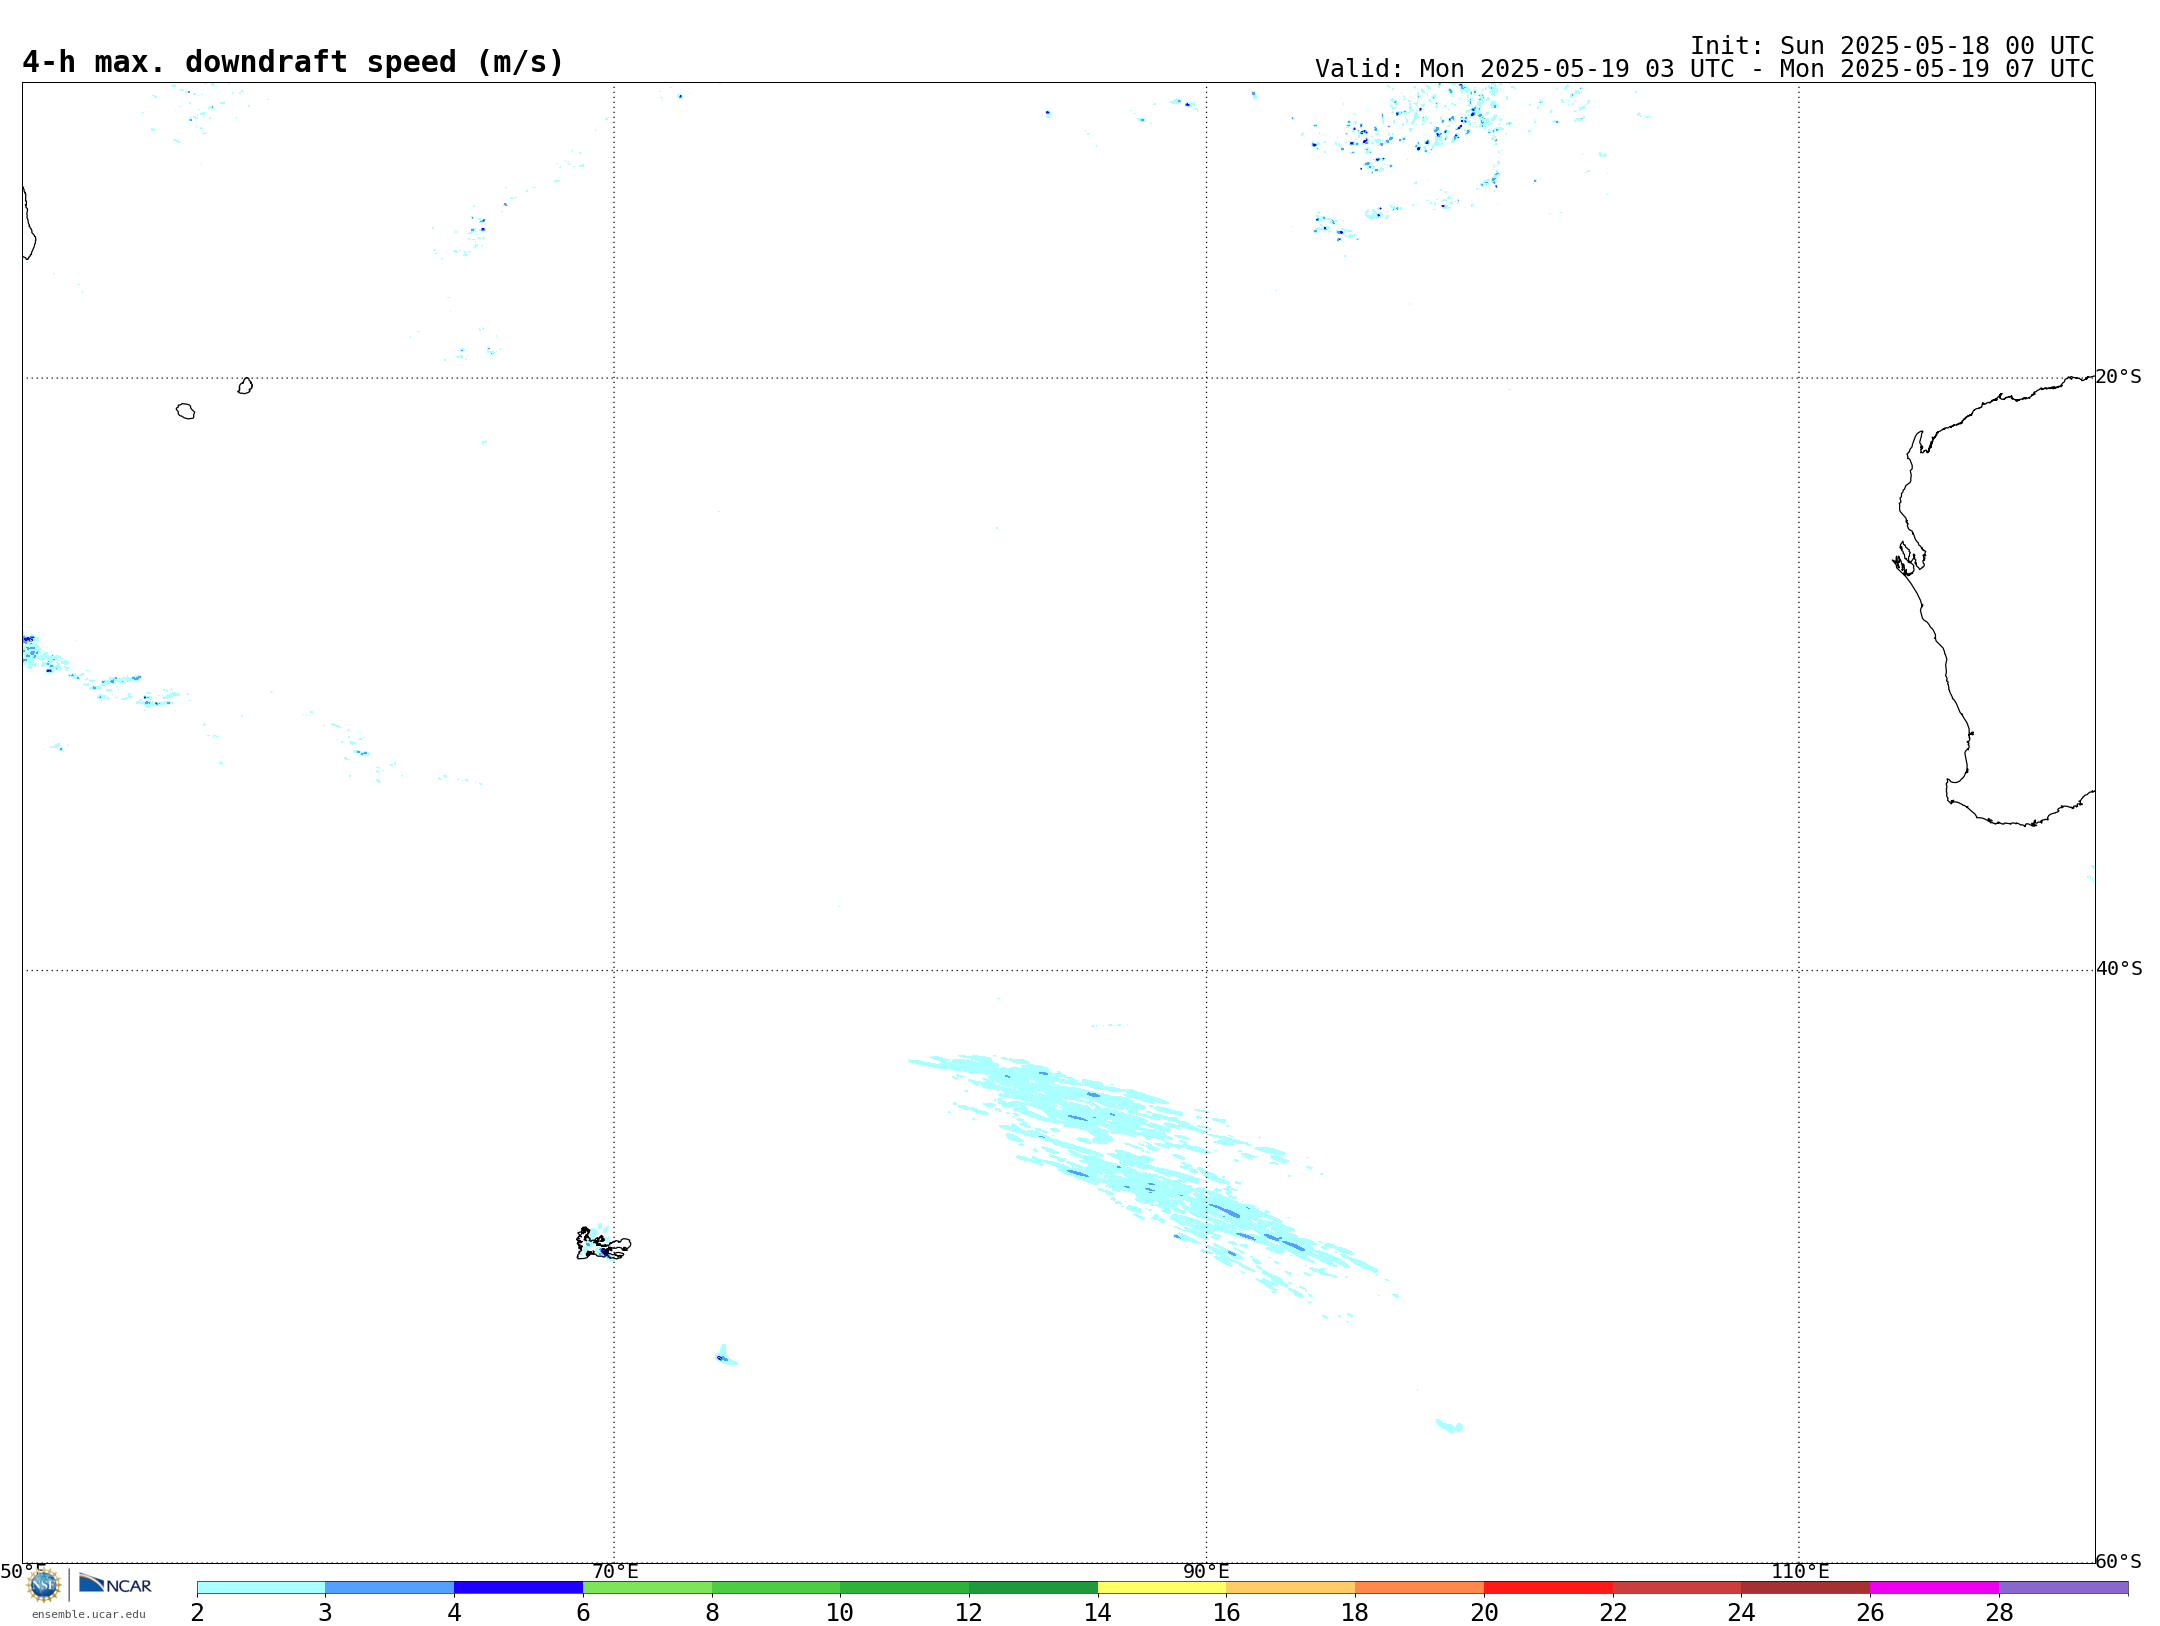Click the map title '4-h max. downdraft speed (m/s)'
Screen dimensions: 2160x1626
293,62
